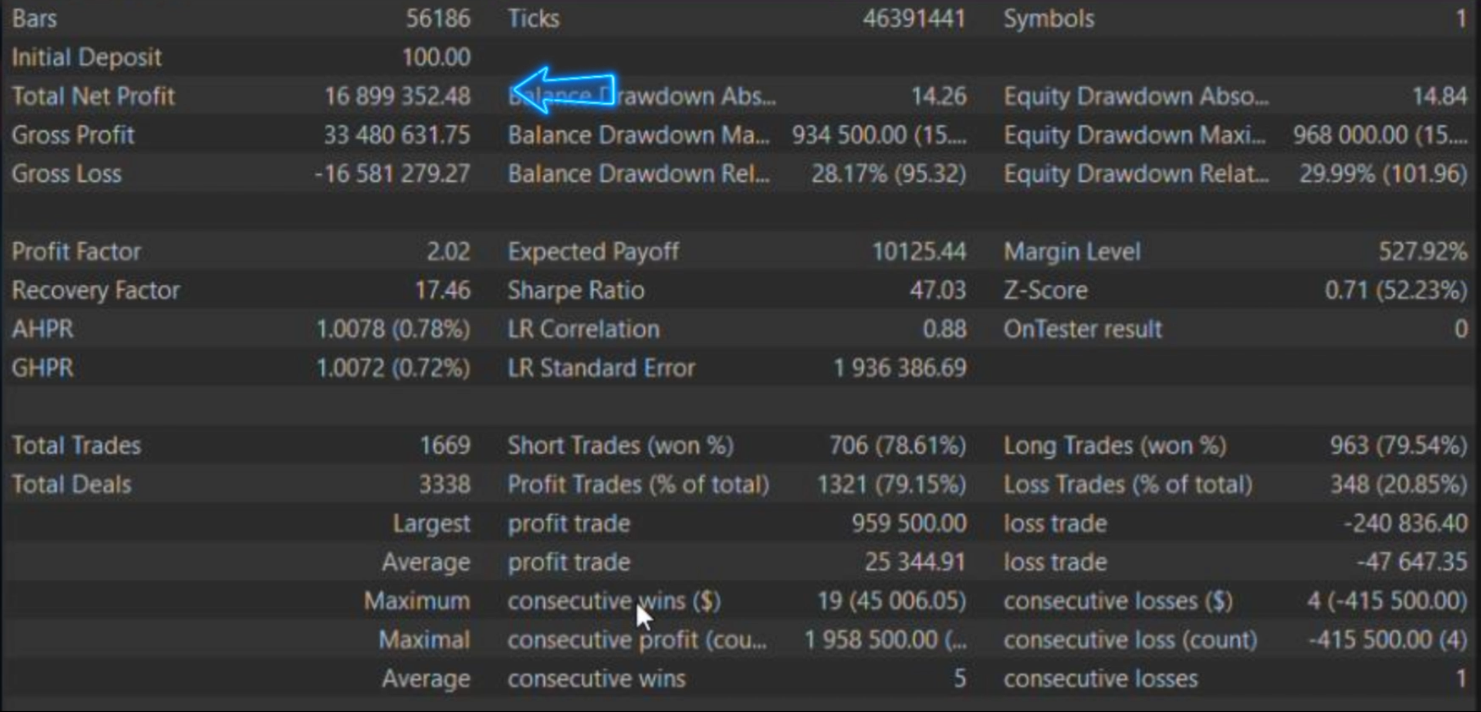Click the Total Trades value 1669
Image resolution: width=1481 pixels, height=712 pixels.
pyautogui.click(x=445, y=445)
